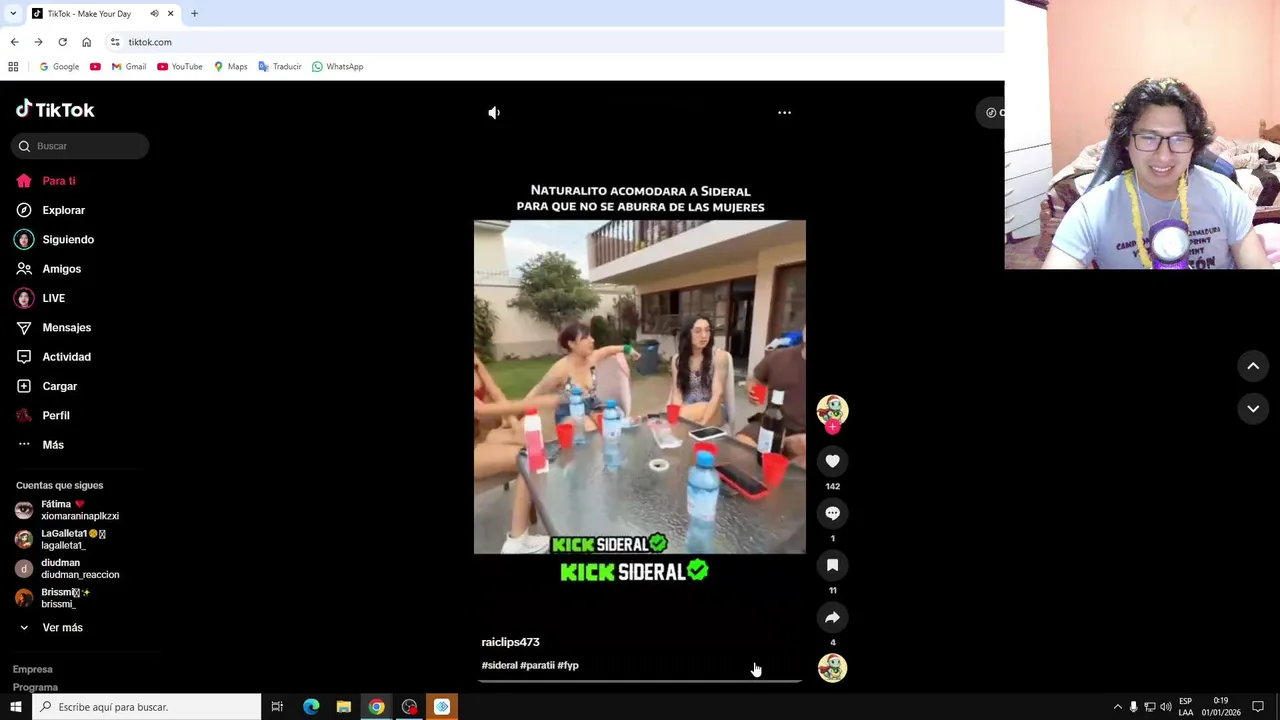Viewport: 1280px width, 720px height.
Task: Open Traducir bookmark
Action: (280, 67)
